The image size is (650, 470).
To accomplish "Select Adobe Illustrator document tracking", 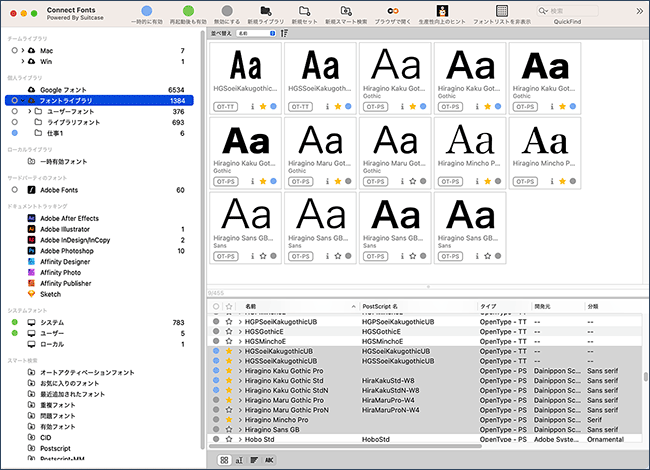I will point(65,229).
